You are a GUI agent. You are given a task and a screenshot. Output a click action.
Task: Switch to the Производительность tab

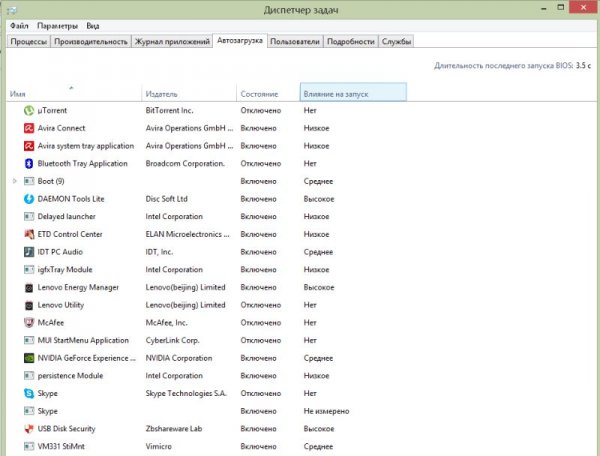[91, 42]
